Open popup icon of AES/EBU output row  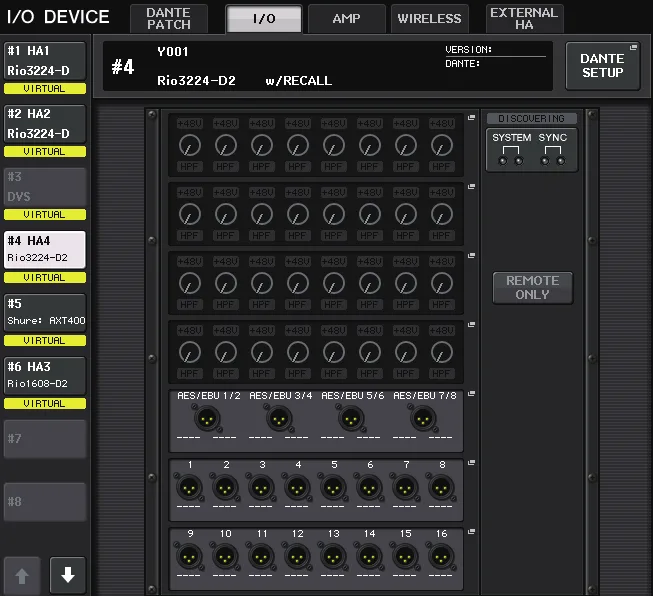[x=471, y=394]
